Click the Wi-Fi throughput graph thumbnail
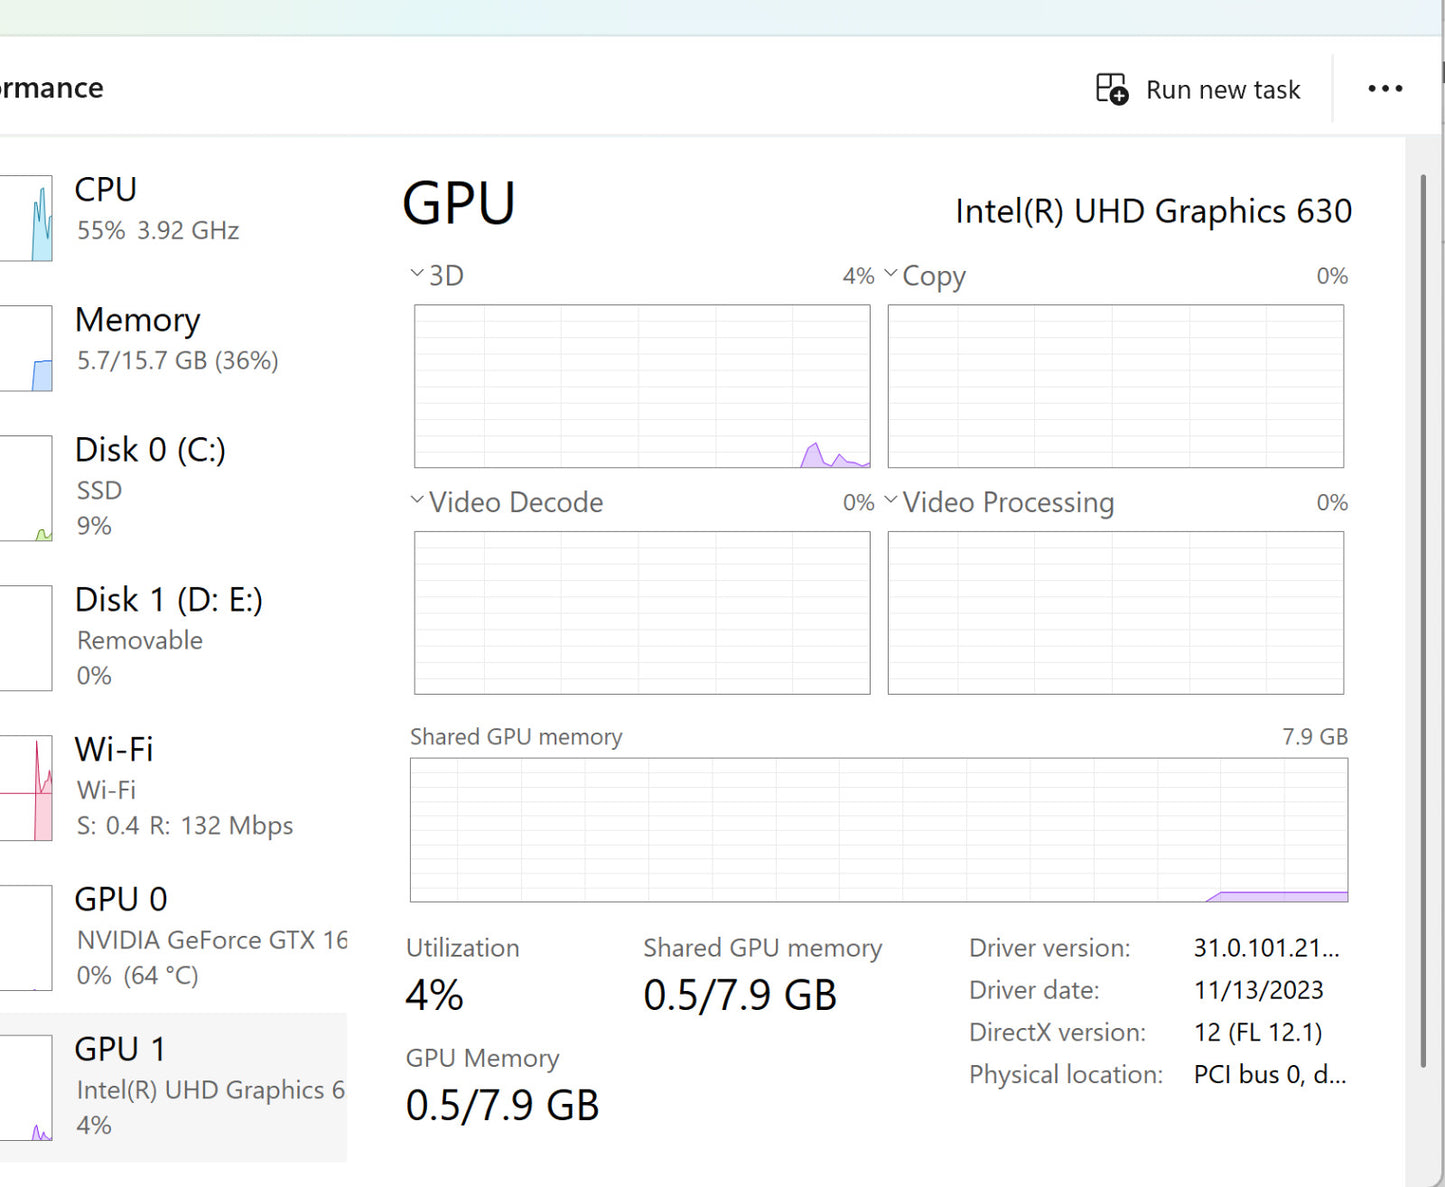This screenshot has height=1187, width=1445. [x=28, y=788]
